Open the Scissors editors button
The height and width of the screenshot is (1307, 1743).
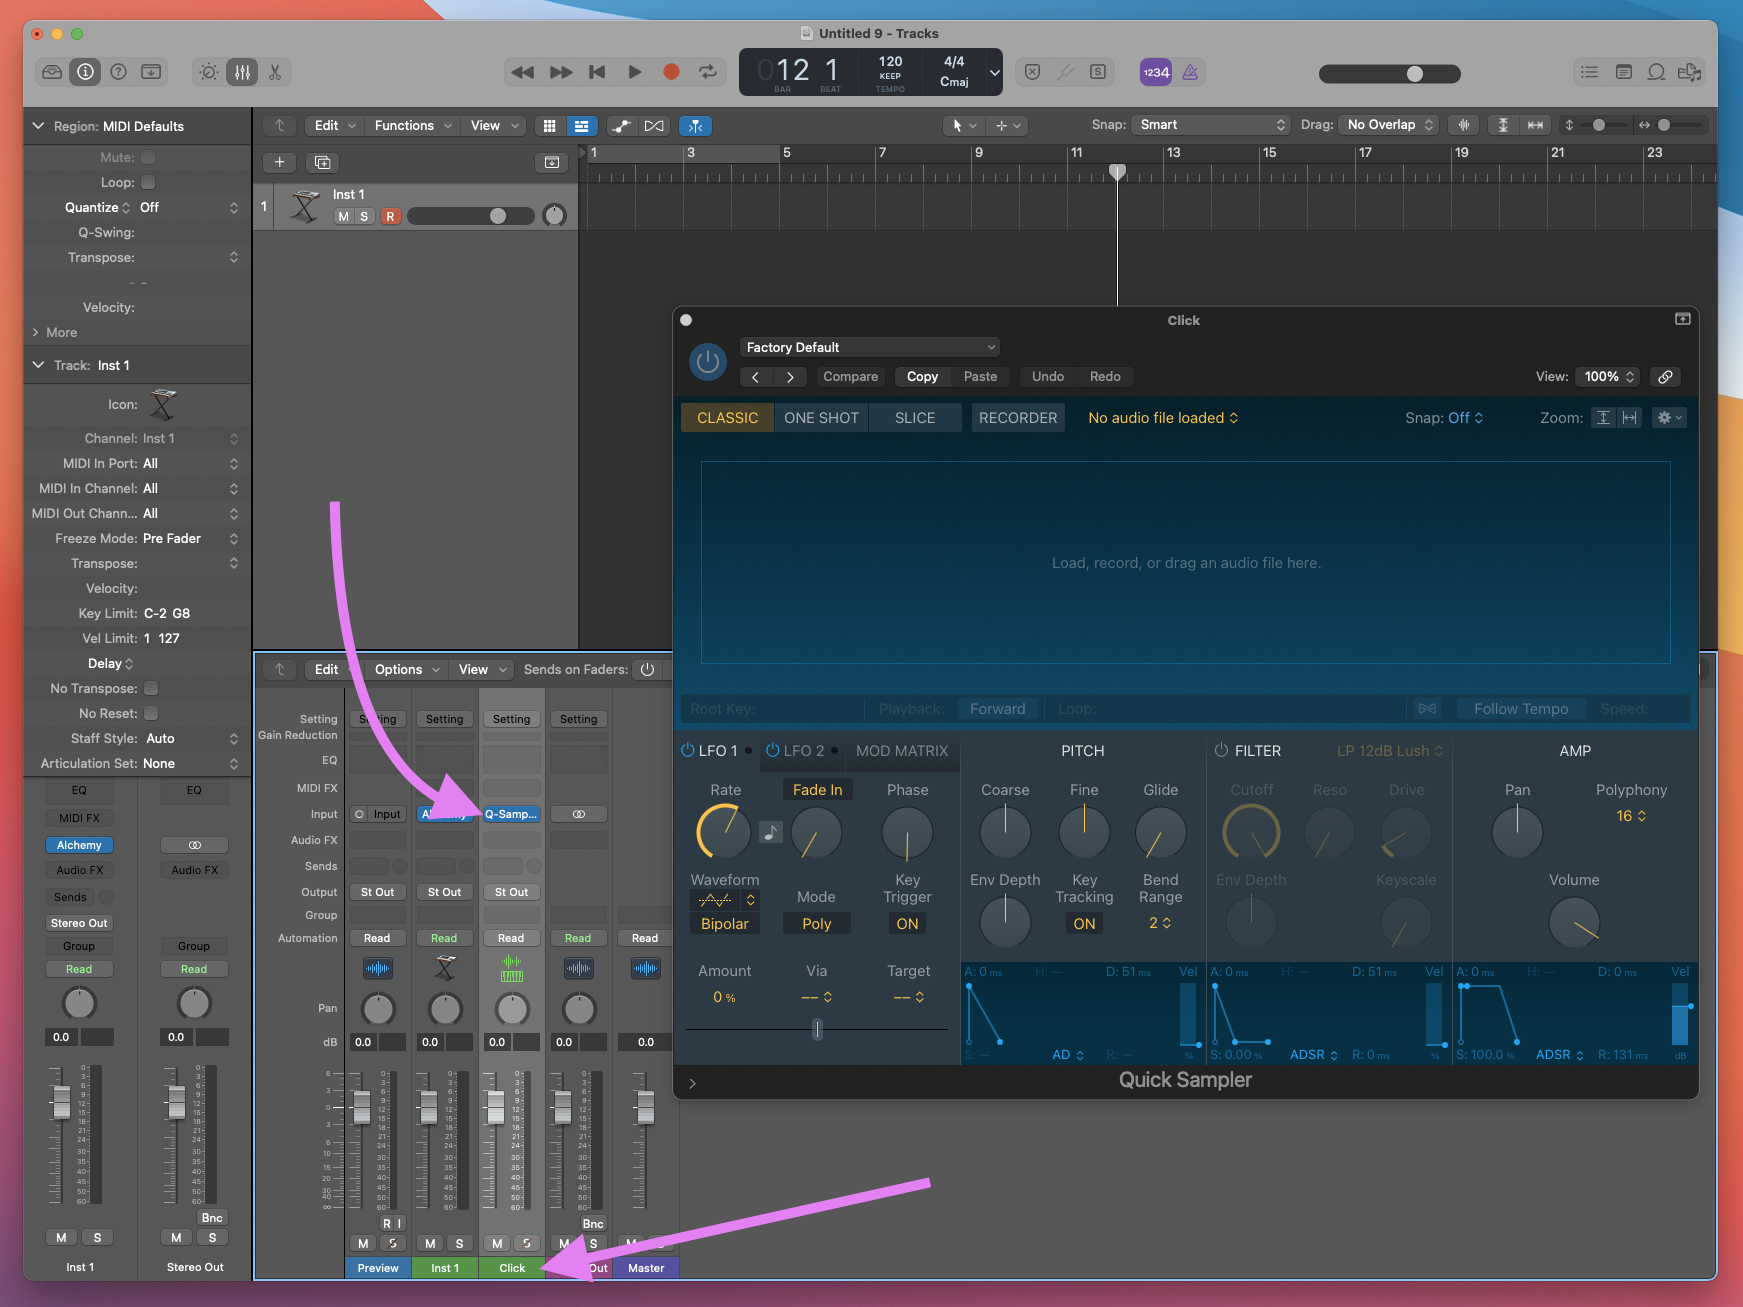(275, 72)
